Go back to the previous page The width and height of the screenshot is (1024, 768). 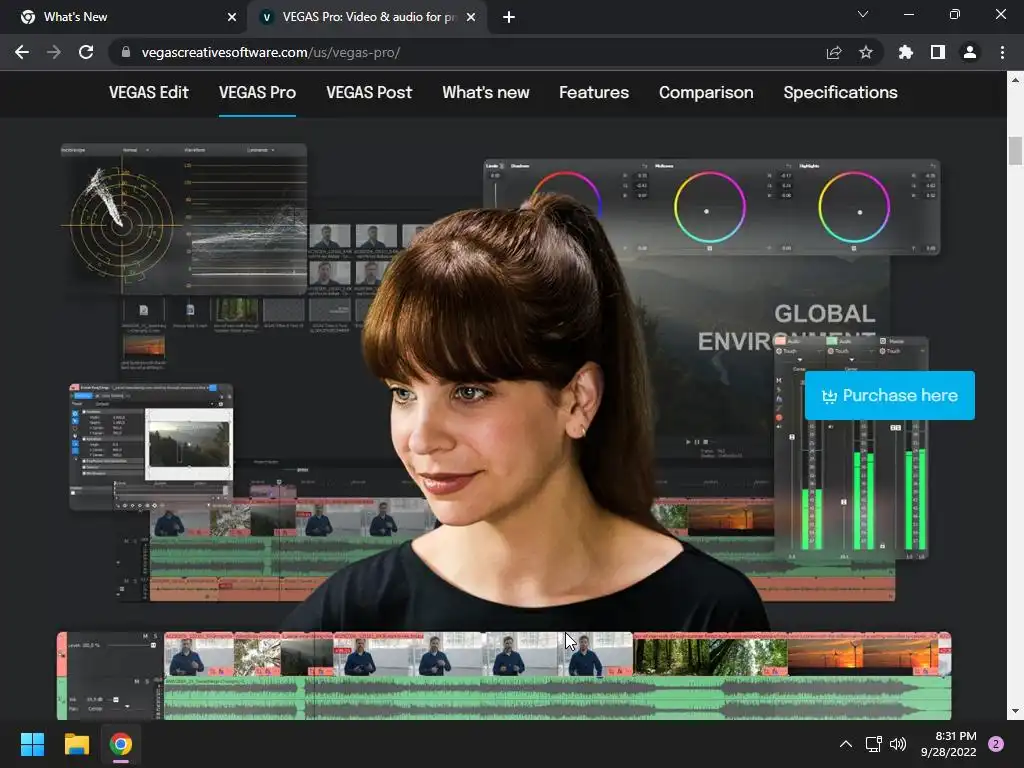click(x=22, y=52)
